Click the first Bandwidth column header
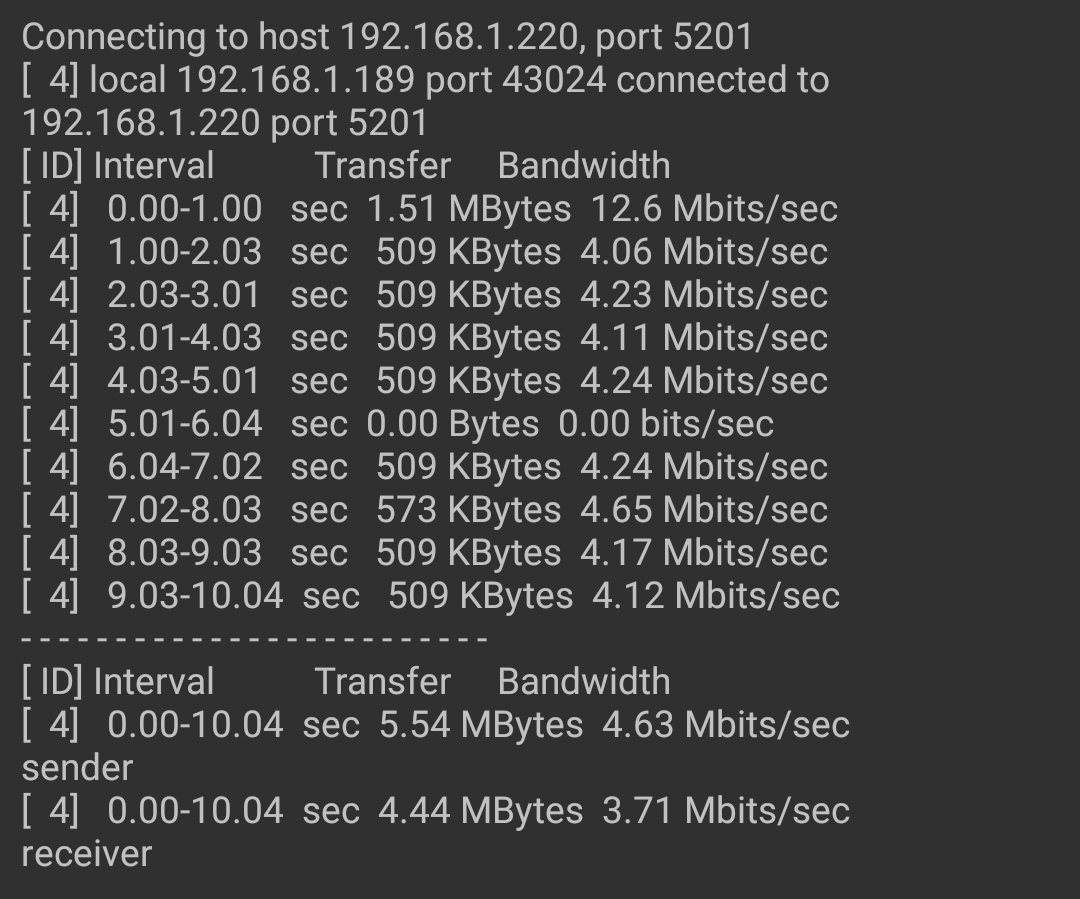Screen dimensions: 1080x899 583,166
